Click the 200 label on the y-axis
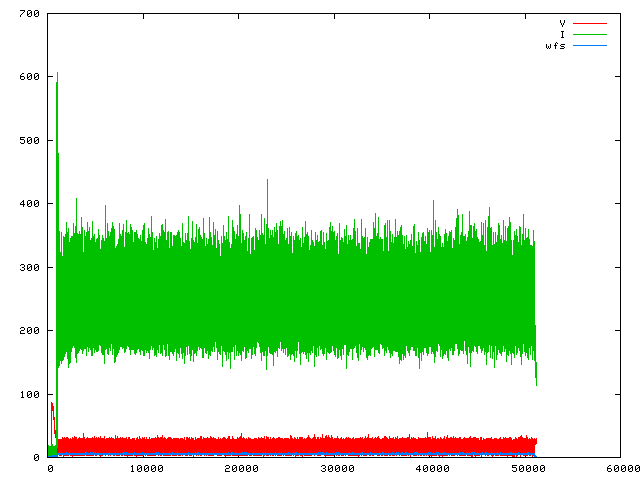This screenshot has width=640, height=480. coord(29,331)
